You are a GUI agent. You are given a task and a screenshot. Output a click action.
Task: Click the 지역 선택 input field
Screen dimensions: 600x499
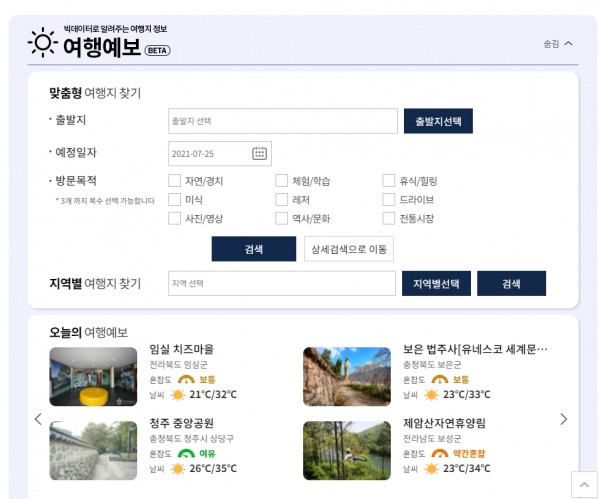pos(282,283)
